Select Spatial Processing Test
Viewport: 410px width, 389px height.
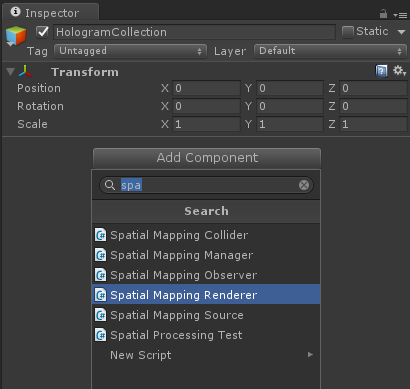coord(206,335)
